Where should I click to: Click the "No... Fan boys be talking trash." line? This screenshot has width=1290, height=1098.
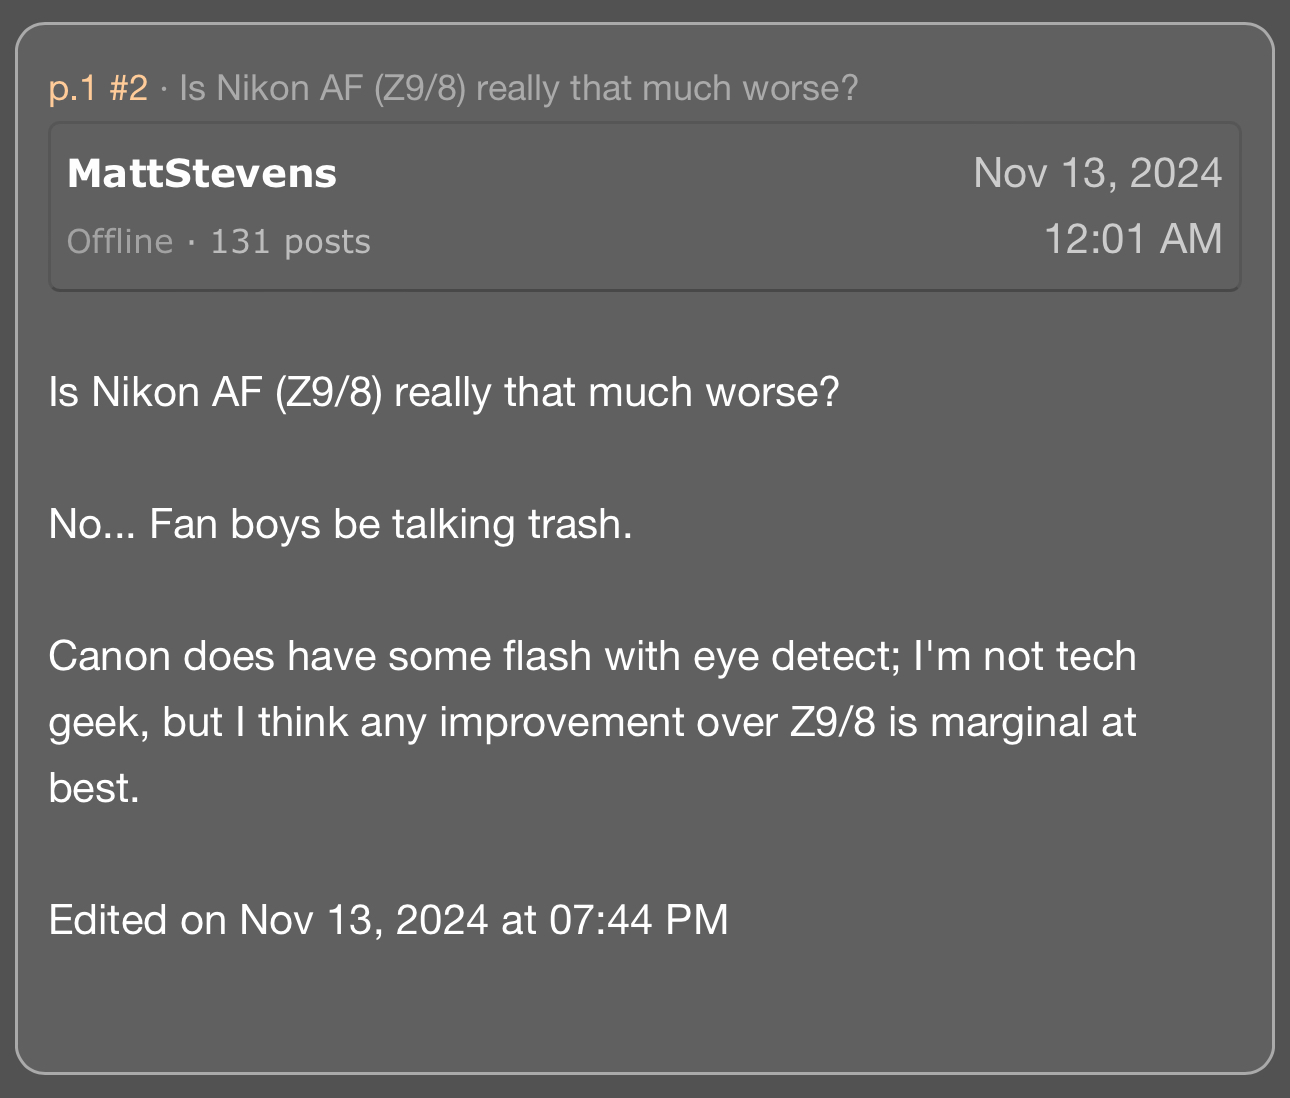(x=340, y=524)
